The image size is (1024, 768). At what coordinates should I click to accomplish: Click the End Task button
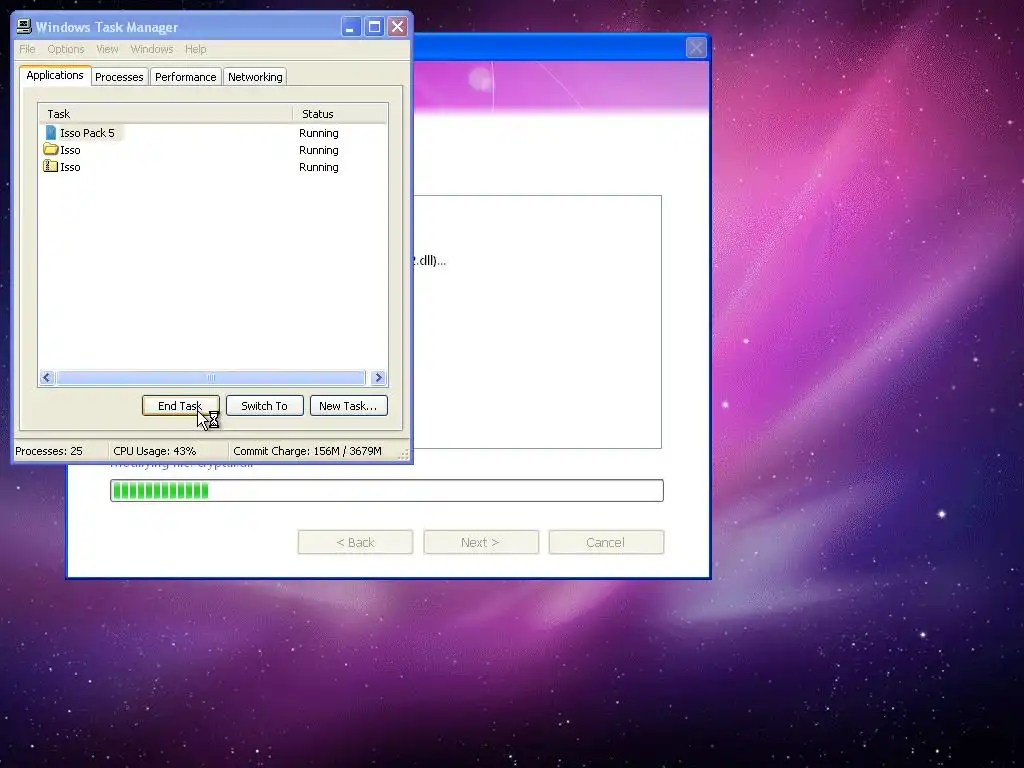point(181,406)
